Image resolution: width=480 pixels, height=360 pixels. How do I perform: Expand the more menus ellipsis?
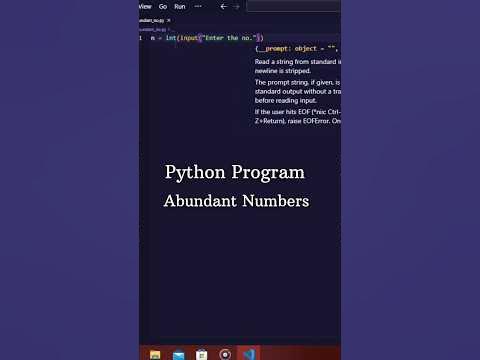pyautogui.click(x=198, y=6)
